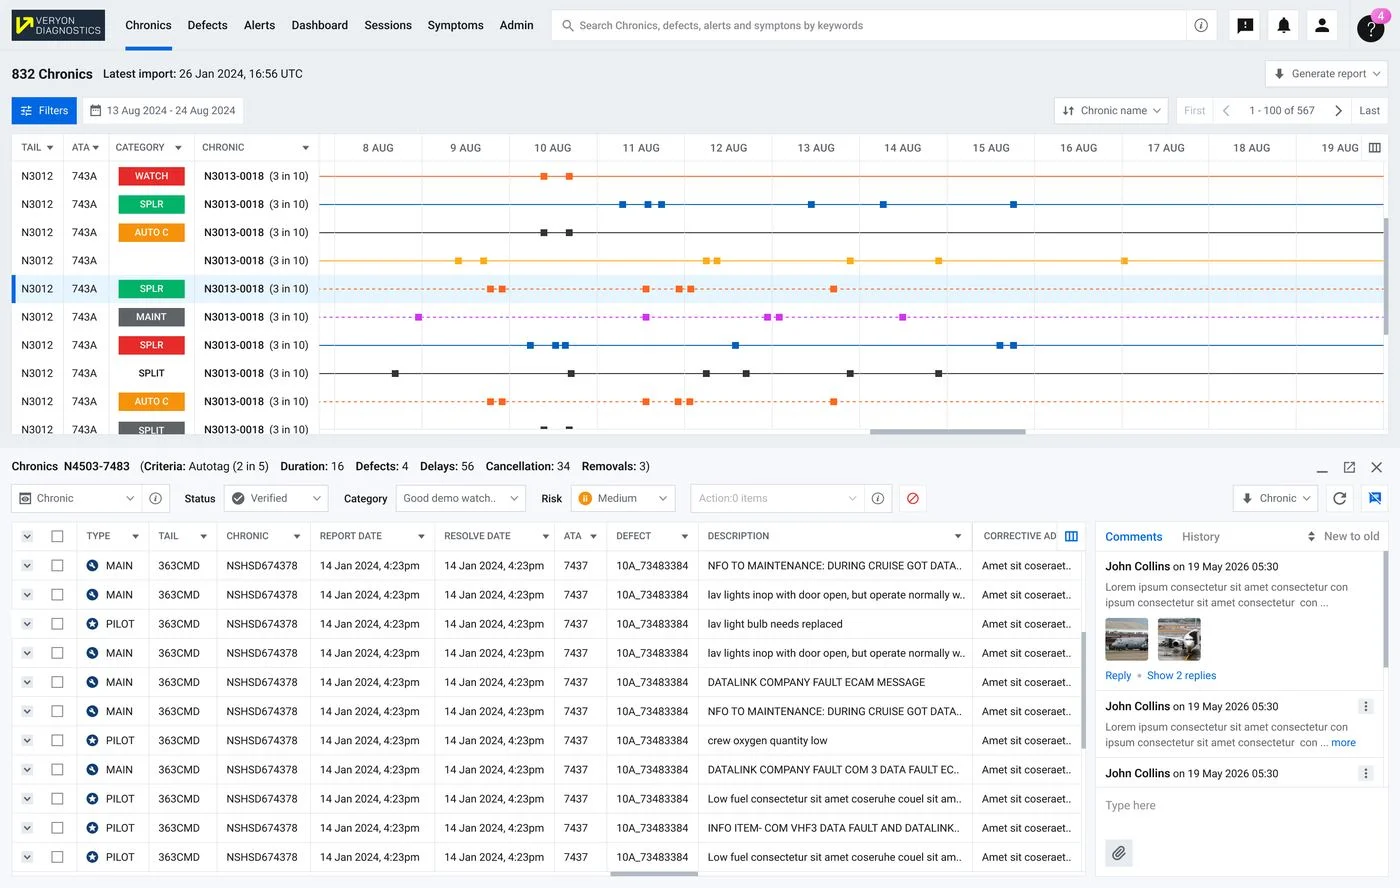Jump to the Last page

(x=1369, y=111)
